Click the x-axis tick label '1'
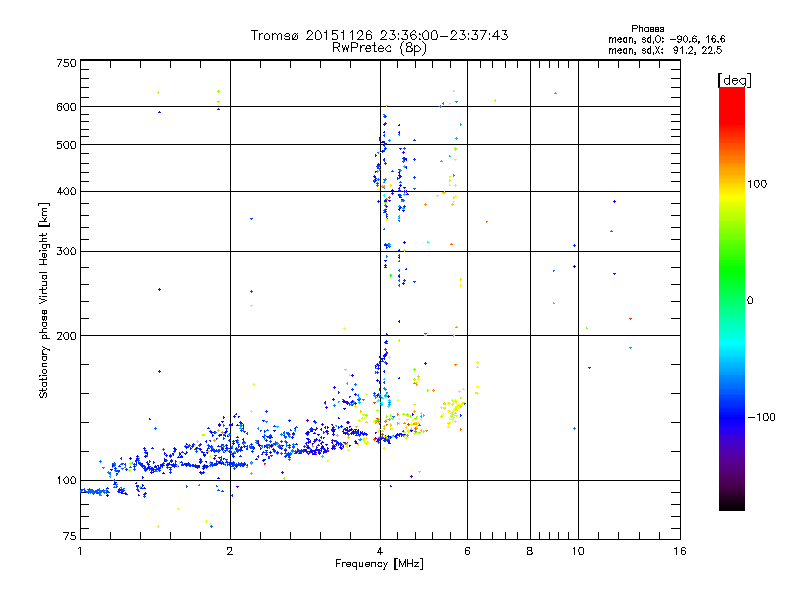 pos(80,551)
